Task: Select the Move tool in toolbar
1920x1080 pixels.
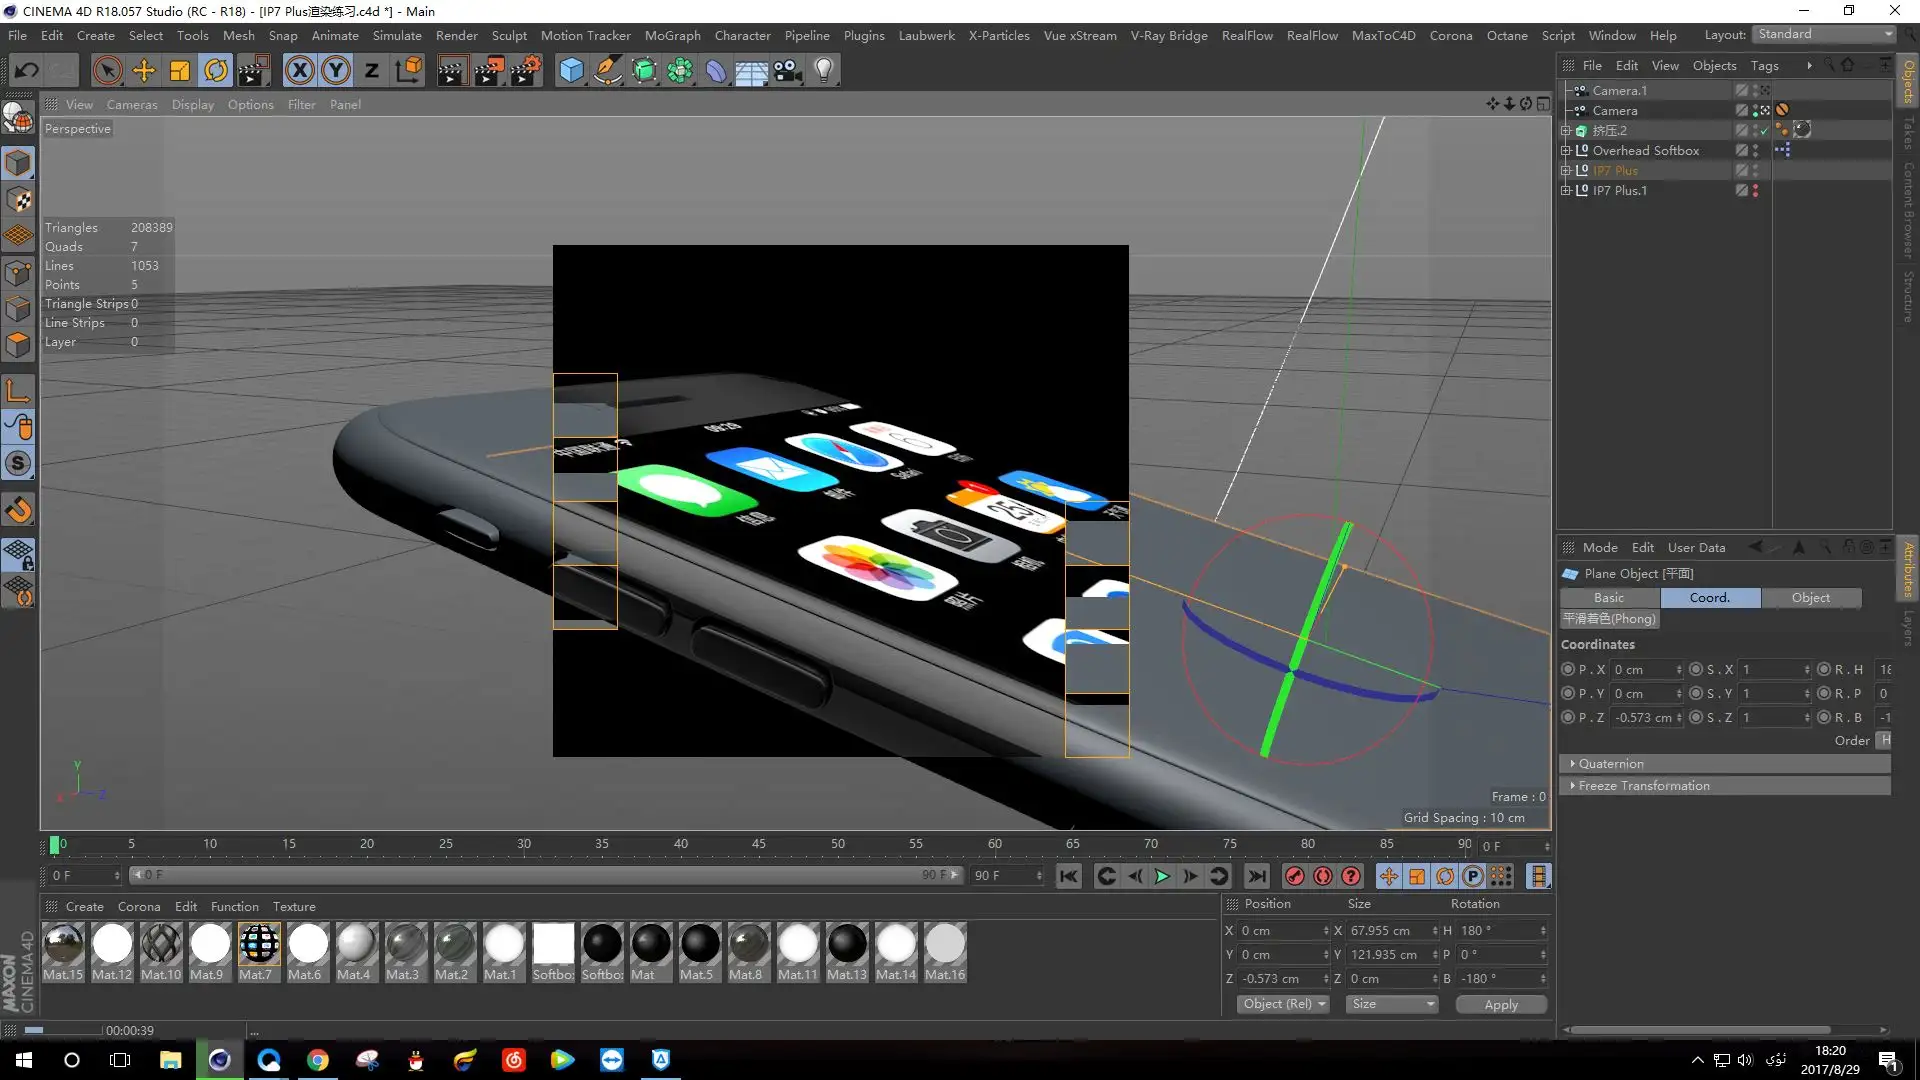Action: 144,70
